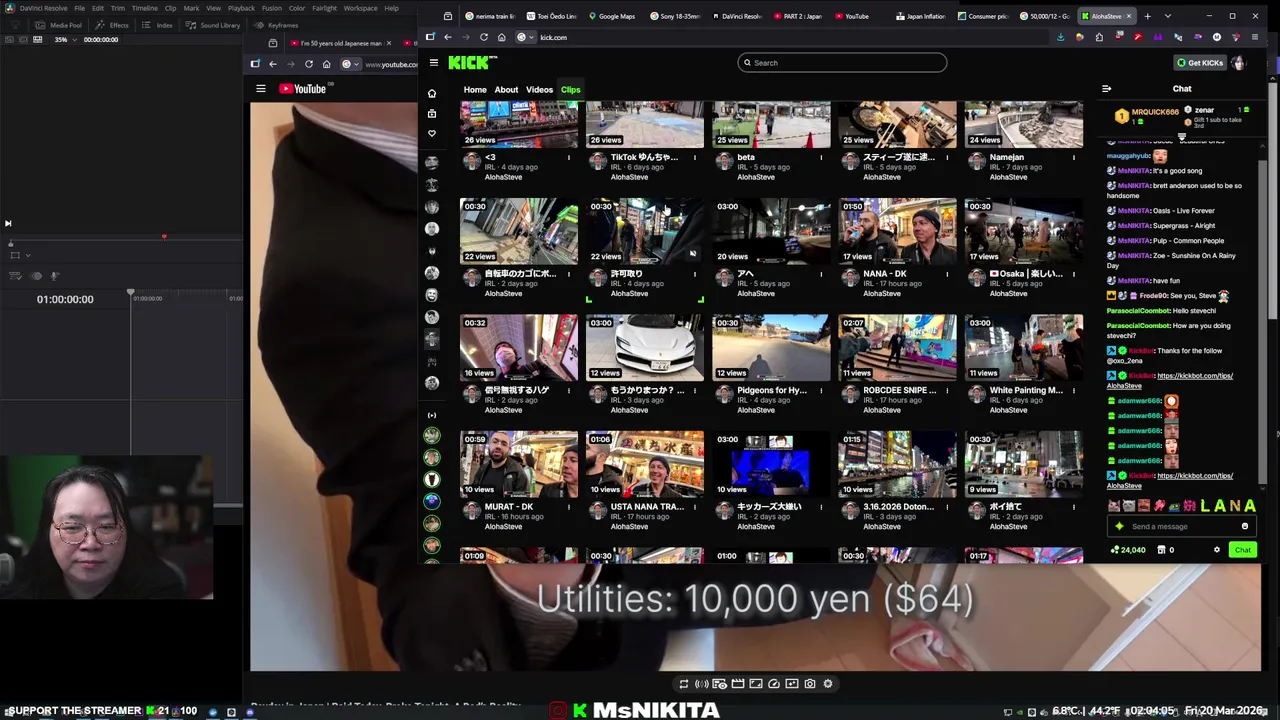Open the Media Pool panel
The image size is (1280, 720).
pyautogui.click(x=61, y=25)
